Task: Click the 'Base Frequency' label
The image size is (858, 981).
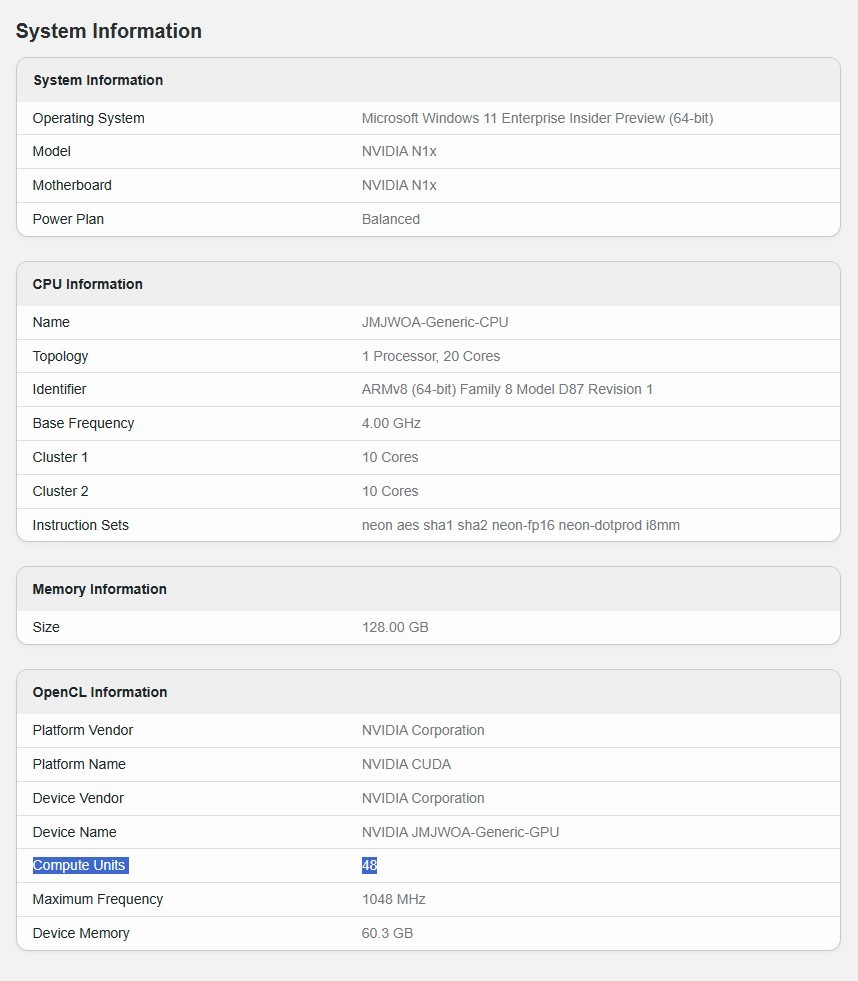Action: [83, 424]
